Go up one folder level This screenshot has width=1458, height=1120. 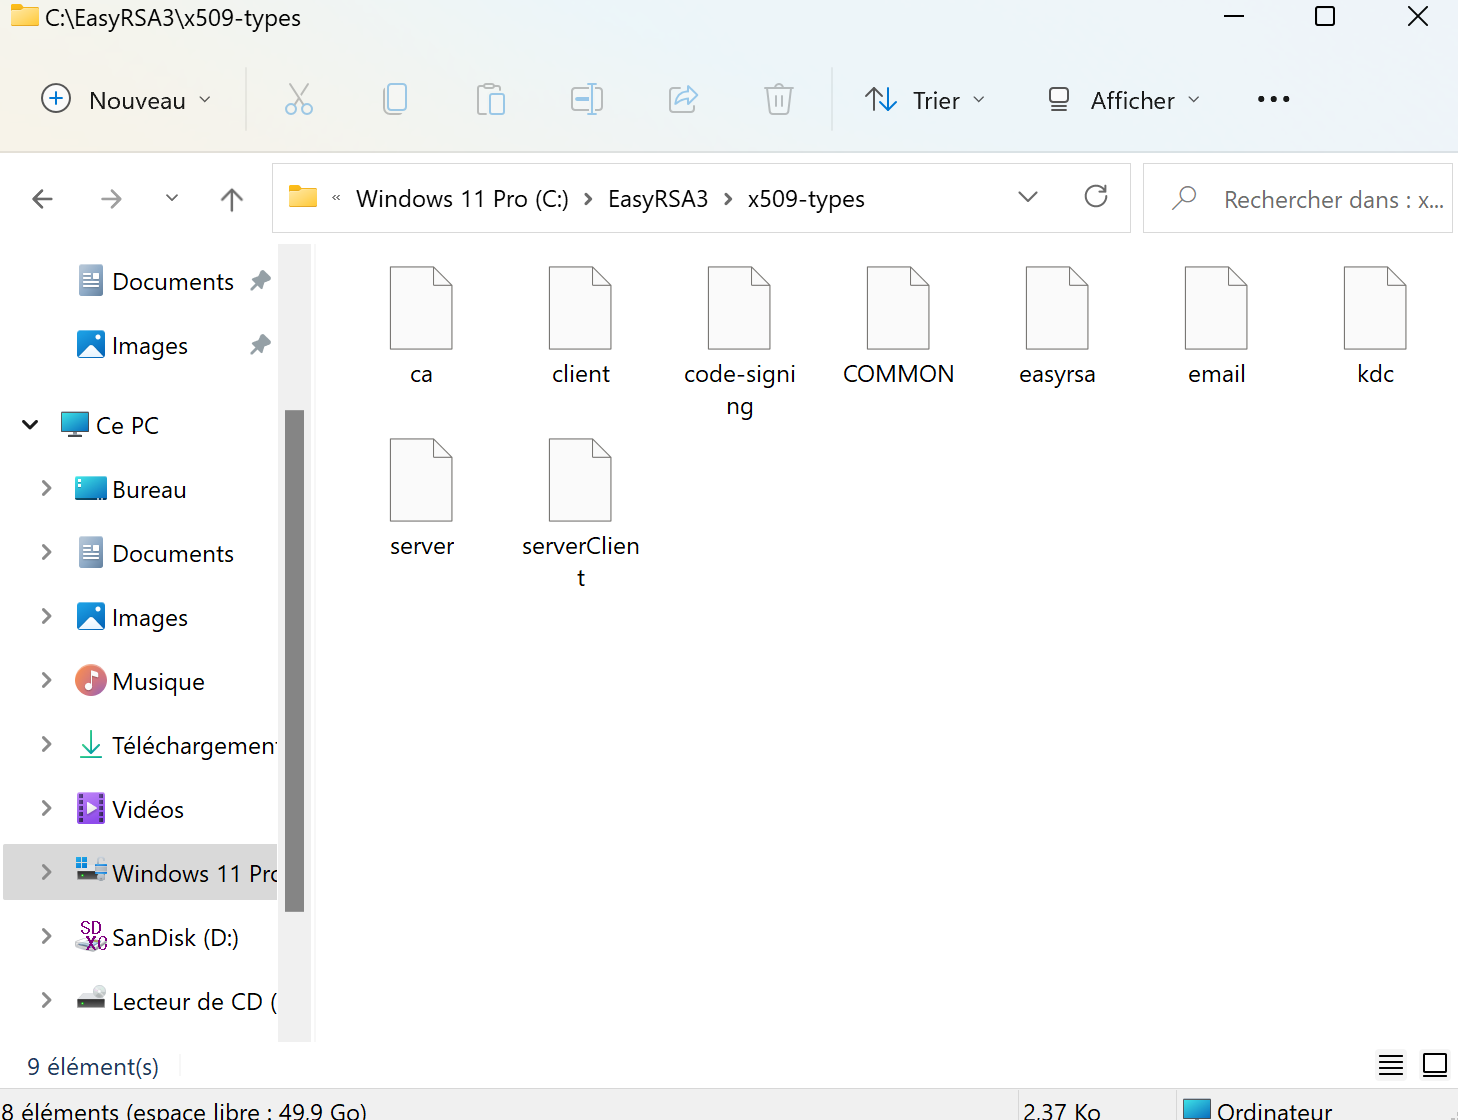coord(232,199)
